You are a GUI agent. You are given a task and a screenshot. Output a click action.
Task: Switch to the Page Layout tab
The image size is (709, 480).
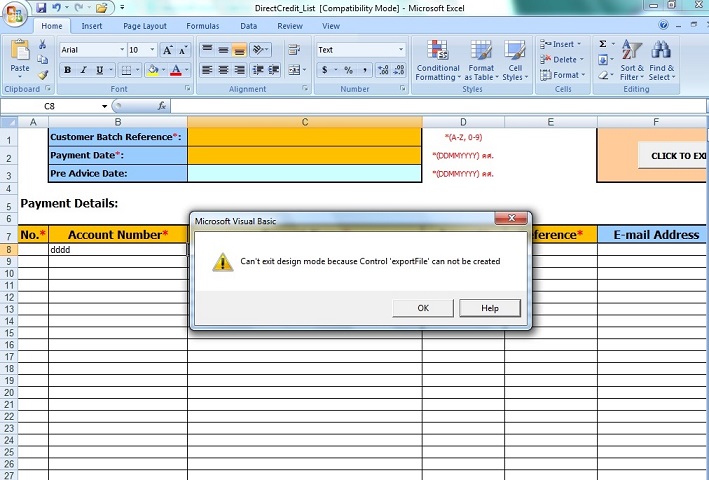tap(145, 26)
